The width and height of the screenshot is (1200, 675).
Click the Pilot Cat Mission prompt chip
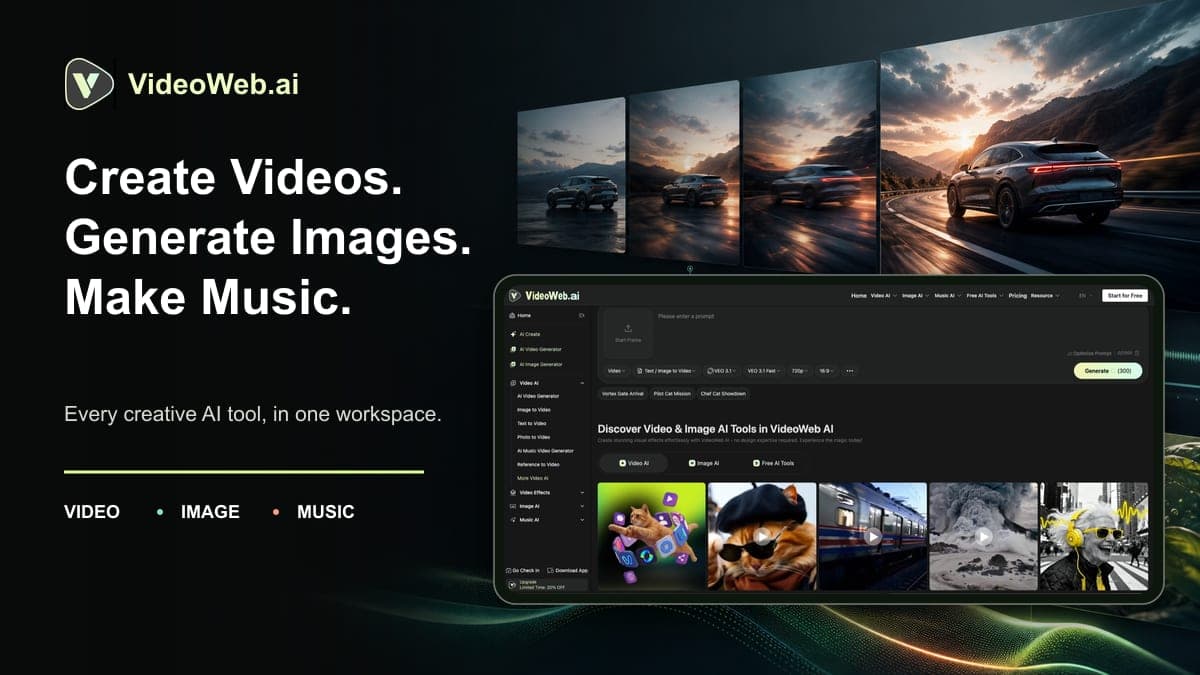point(671,394)
